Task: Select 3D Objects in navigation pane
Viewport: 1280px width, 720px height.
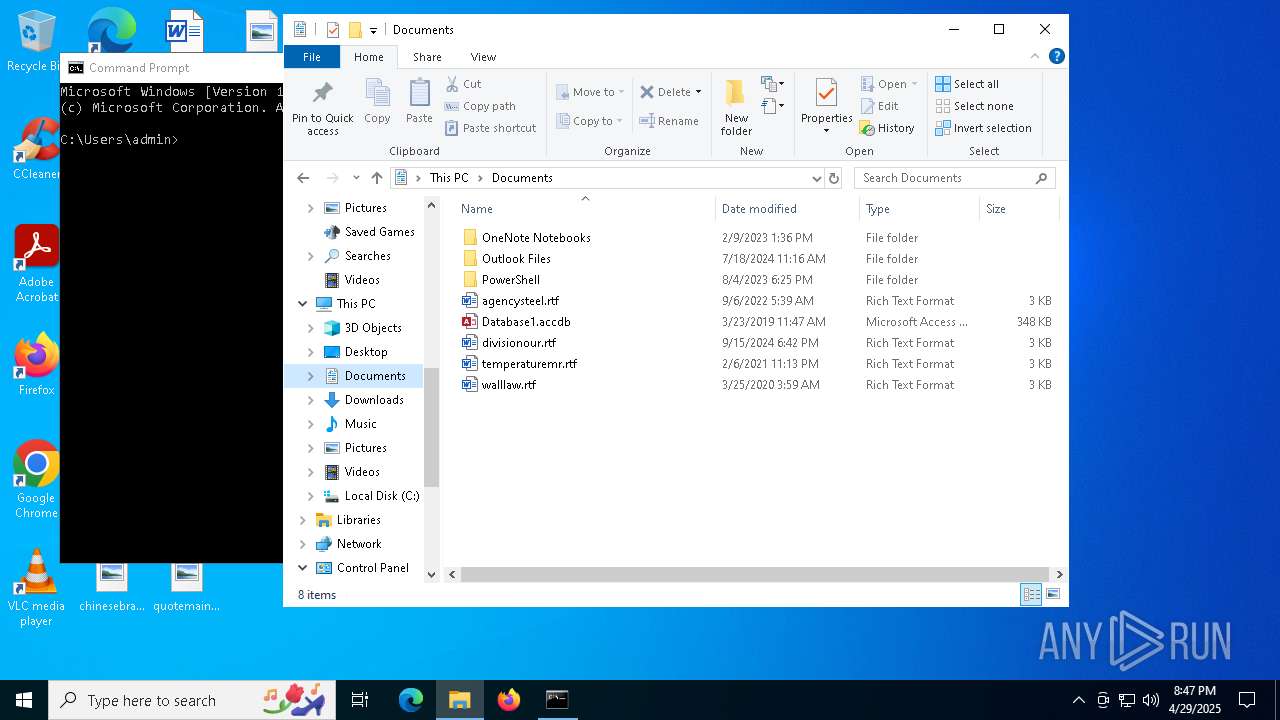Action: click(373, 328)
